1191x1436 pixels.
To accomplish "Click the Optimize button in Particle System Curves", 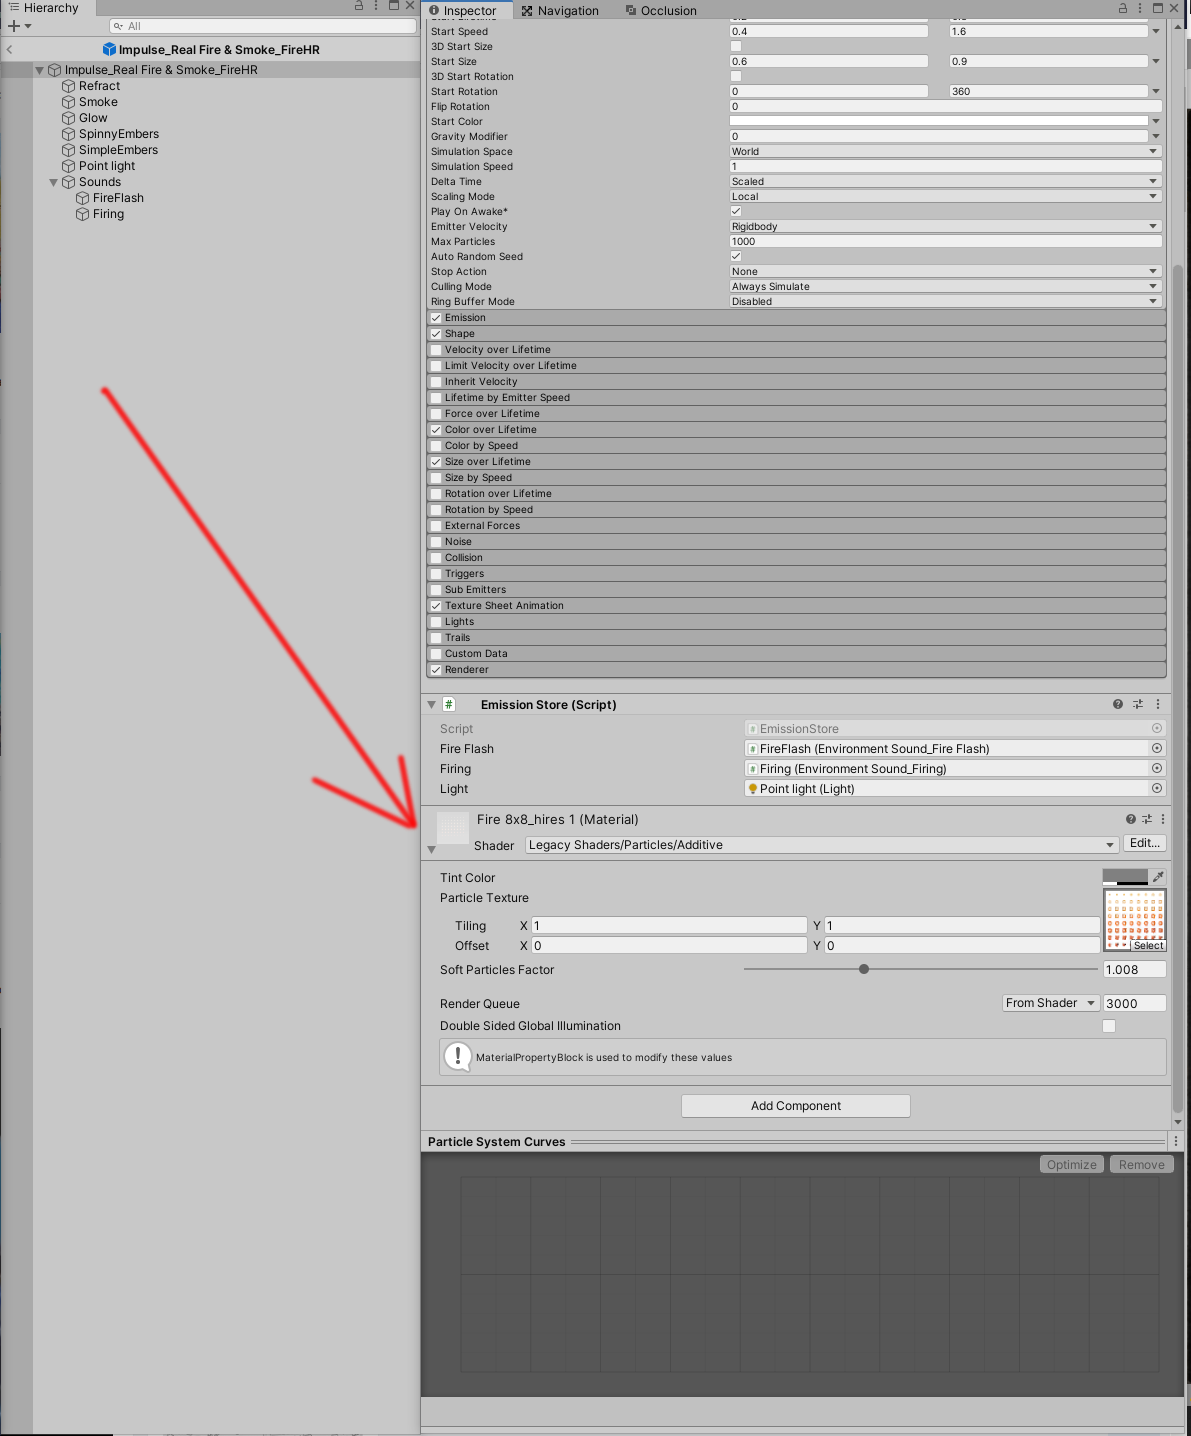I will pos(1071,1163).
